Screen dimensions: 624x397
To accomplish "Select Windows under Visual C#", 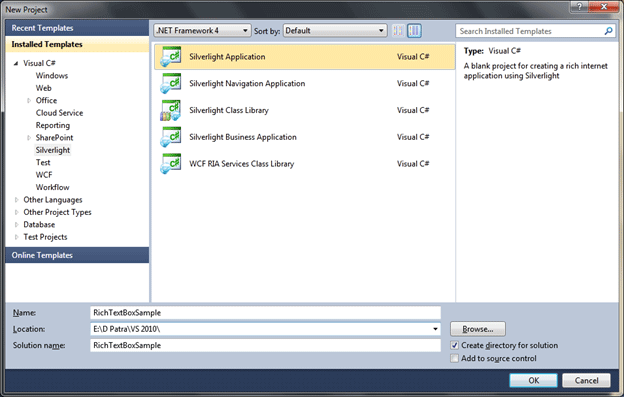I will (x=52, y=76).
